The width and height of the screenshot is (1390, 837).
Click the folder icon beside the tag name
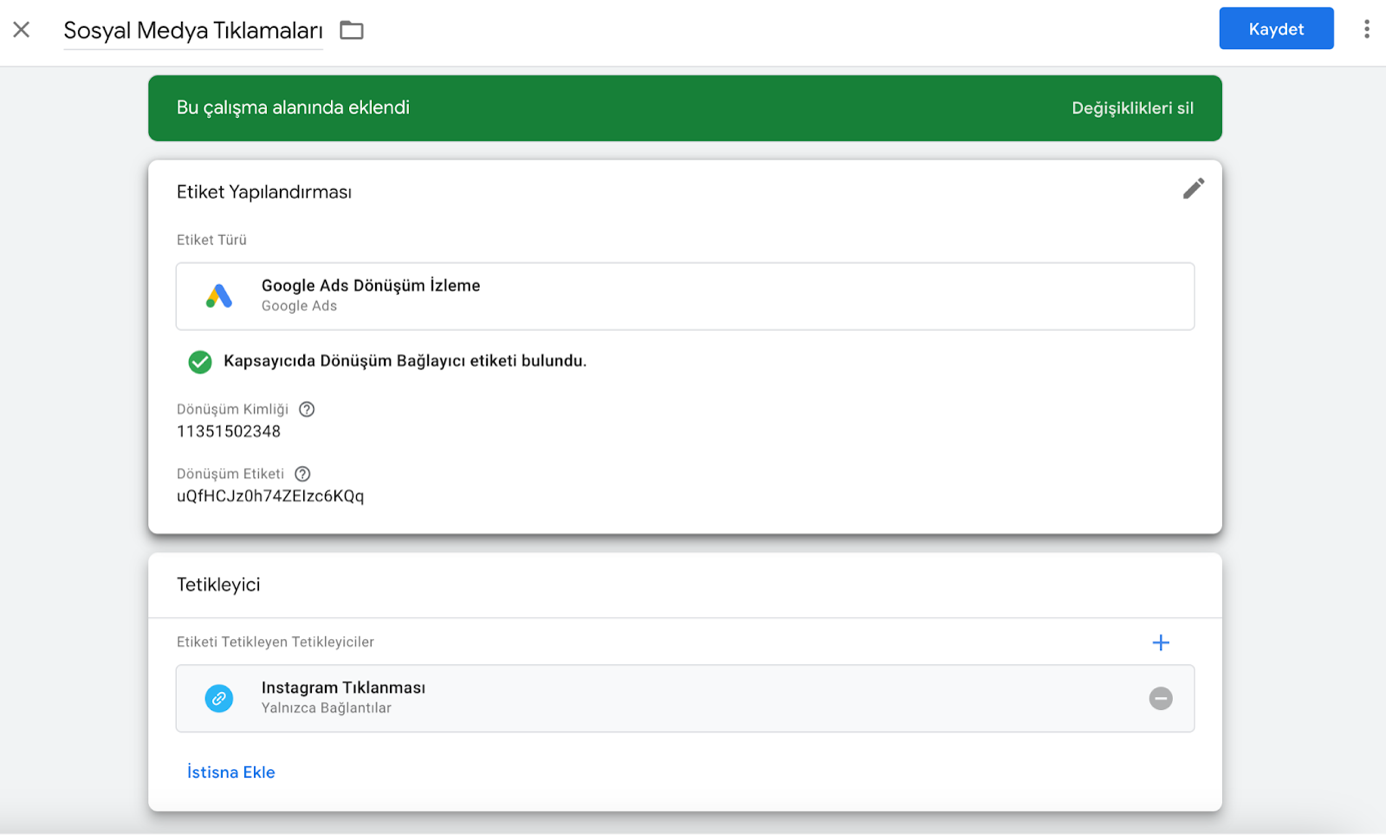coord(351,30)
